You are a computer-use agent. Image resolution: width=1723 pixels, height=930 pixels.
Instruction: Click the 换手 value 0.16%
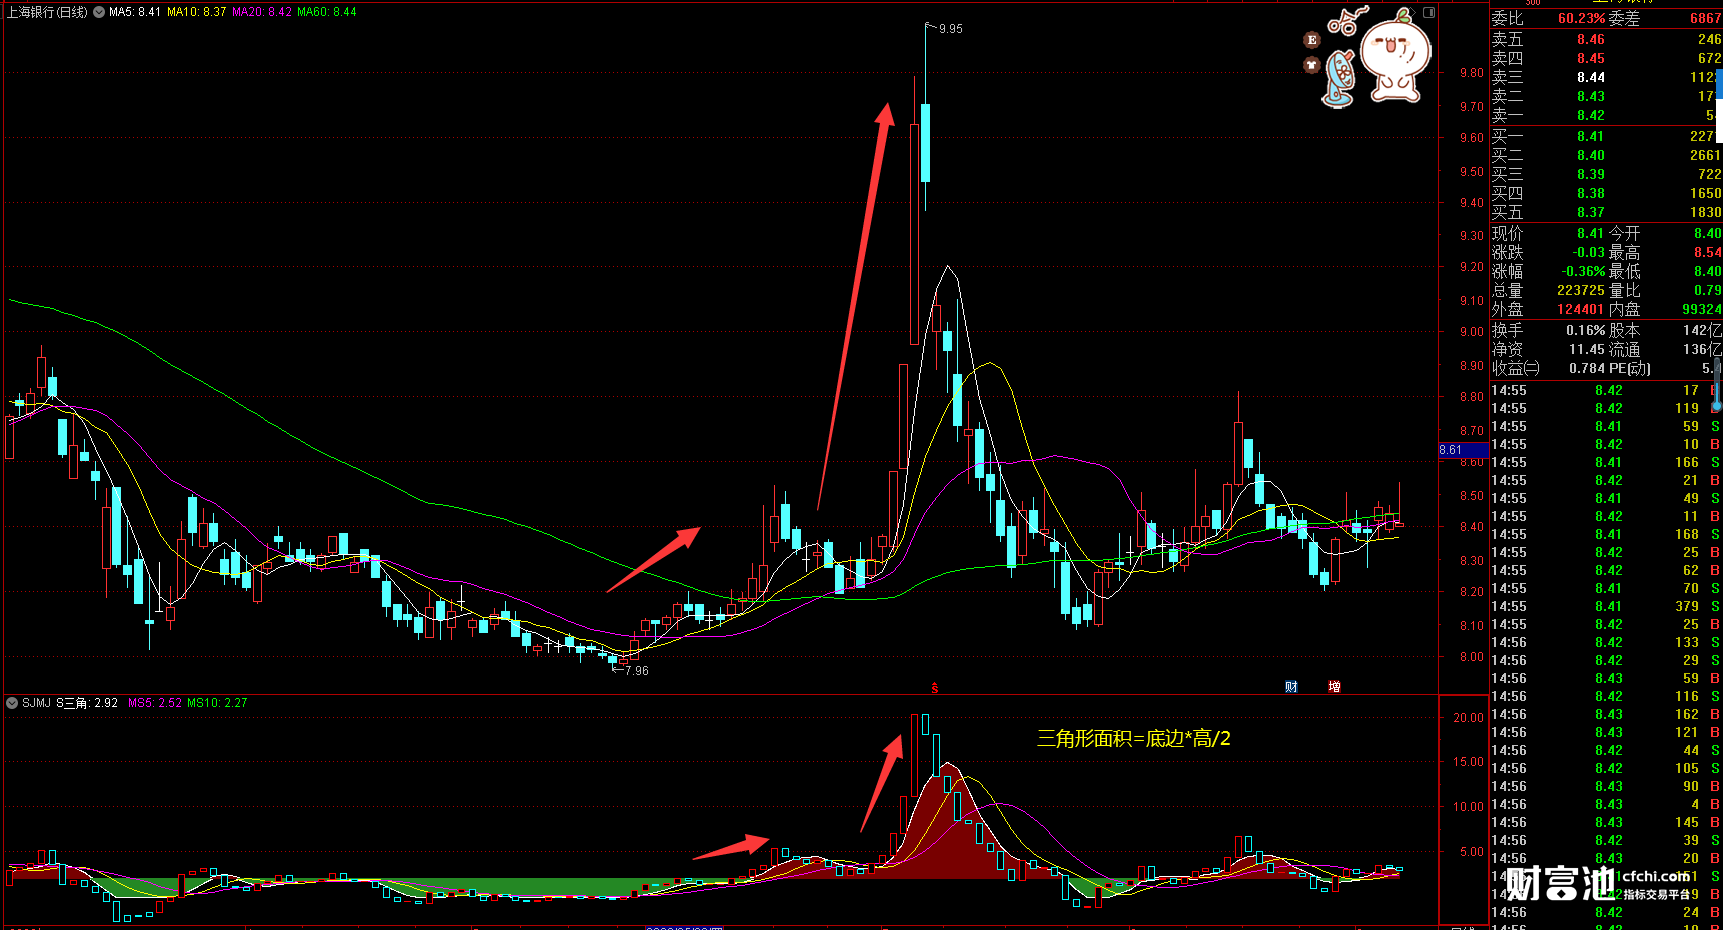point(1585,331)
